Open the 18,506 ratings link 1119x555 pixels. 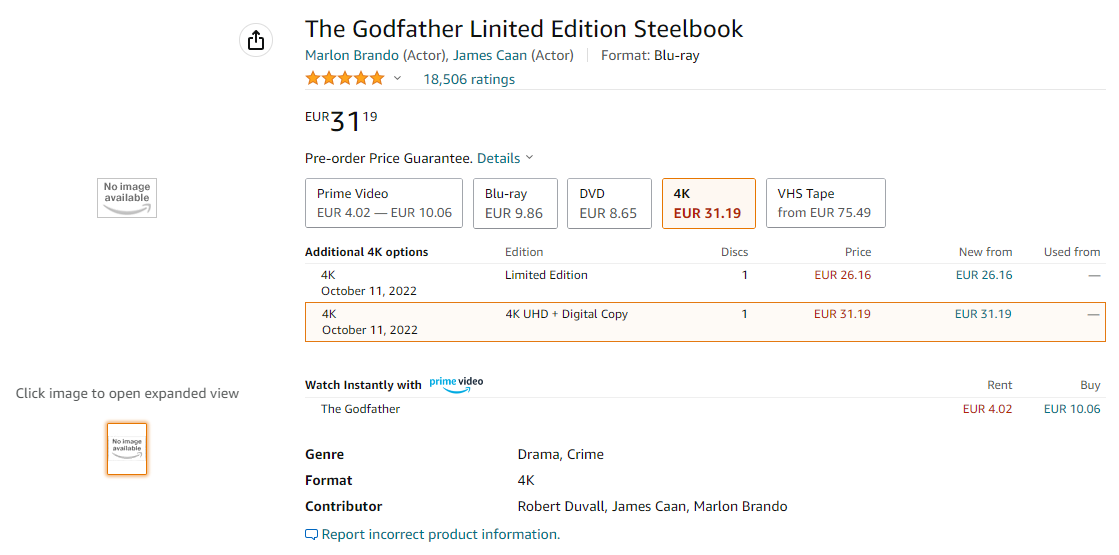pos(469,79)
